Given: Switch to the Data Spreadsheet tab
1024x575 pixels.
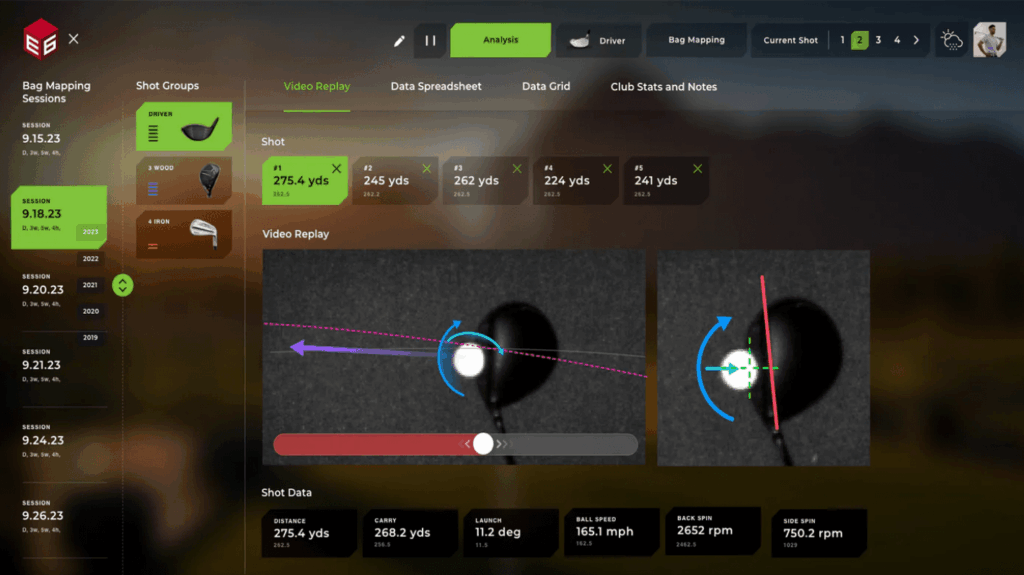Looking at the screenshot, I should (436, 87).
